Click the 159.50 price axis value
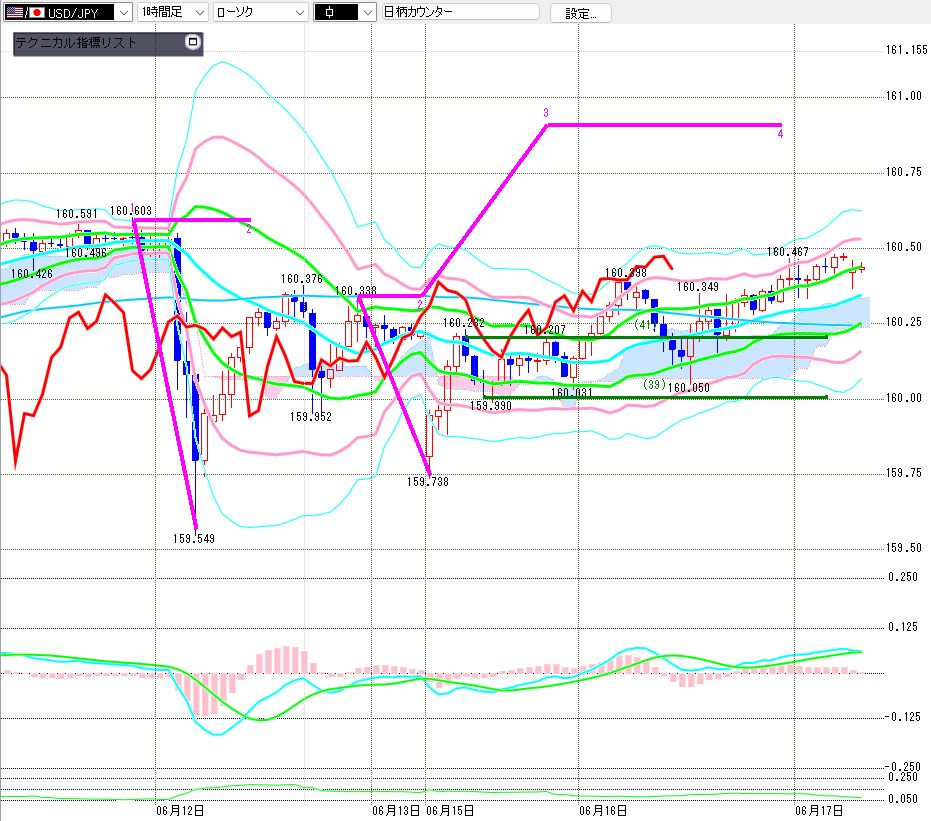 [904, 547]
